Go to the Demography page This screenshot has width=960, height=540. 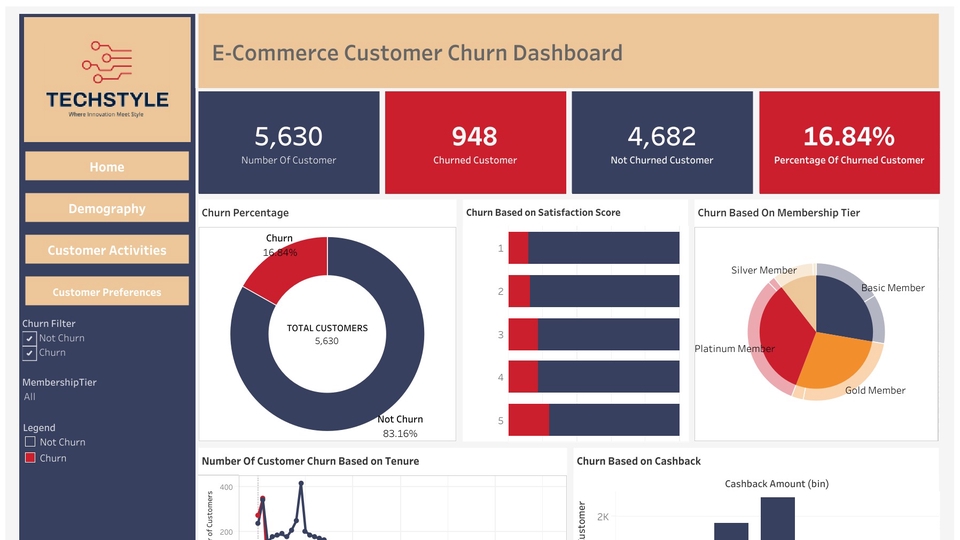[x=107, y=208]
